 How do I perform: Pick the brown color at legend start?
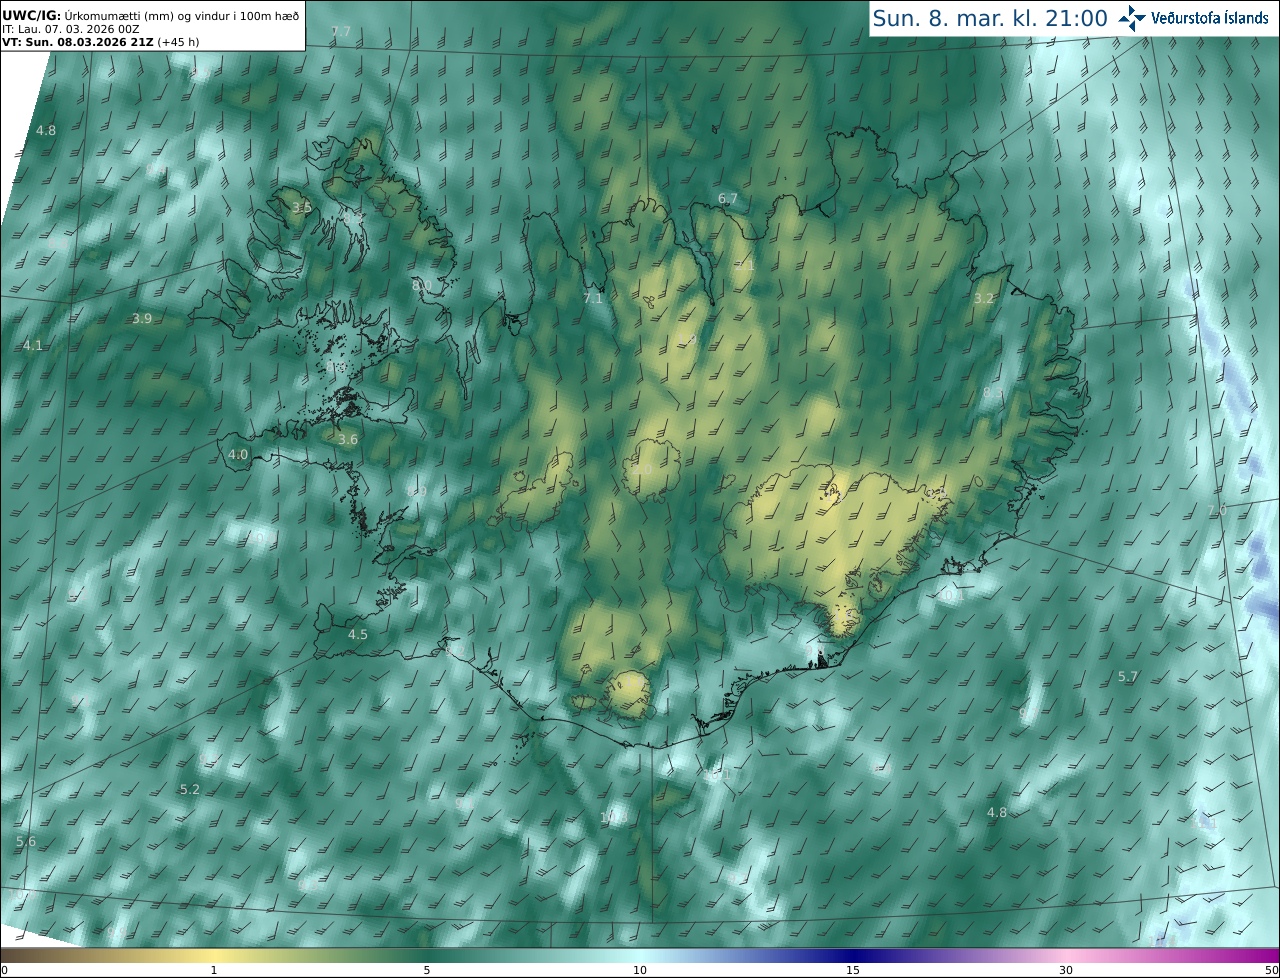8,956
